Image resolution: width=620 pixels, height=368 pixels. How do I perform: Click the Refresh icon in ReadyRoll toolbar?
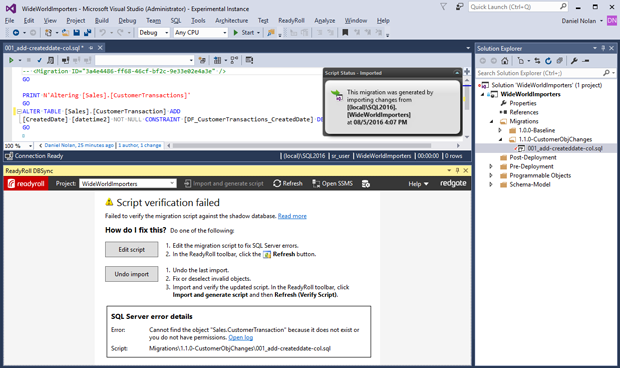click(x=277, y=183)
